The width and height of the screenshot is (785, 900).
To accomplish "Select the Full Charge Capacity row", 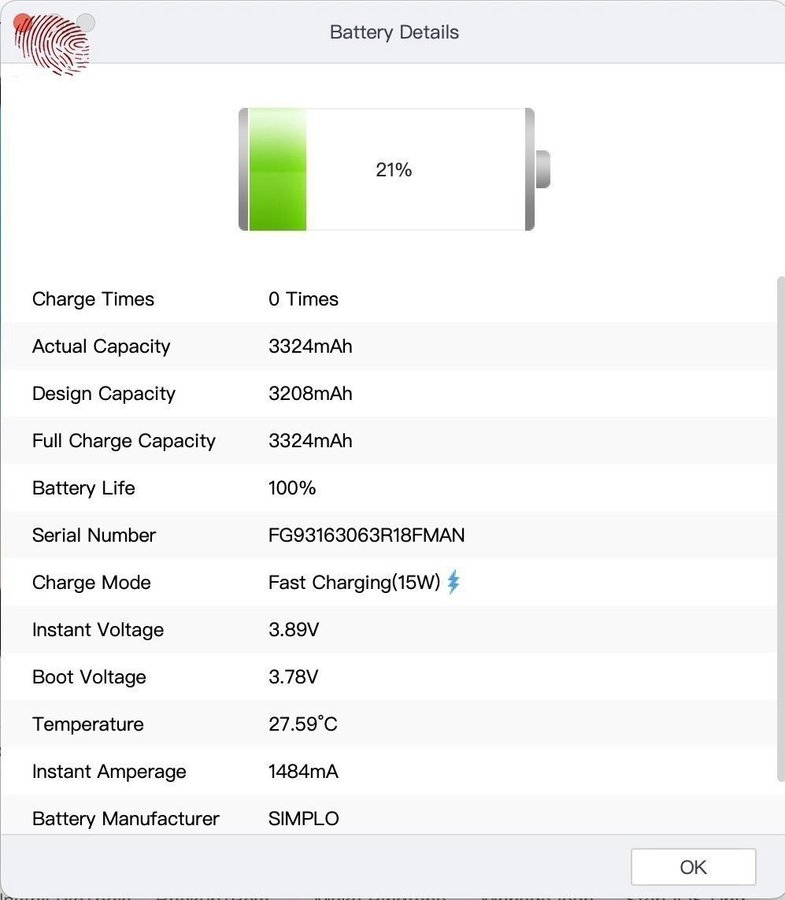I will (389, 441).
